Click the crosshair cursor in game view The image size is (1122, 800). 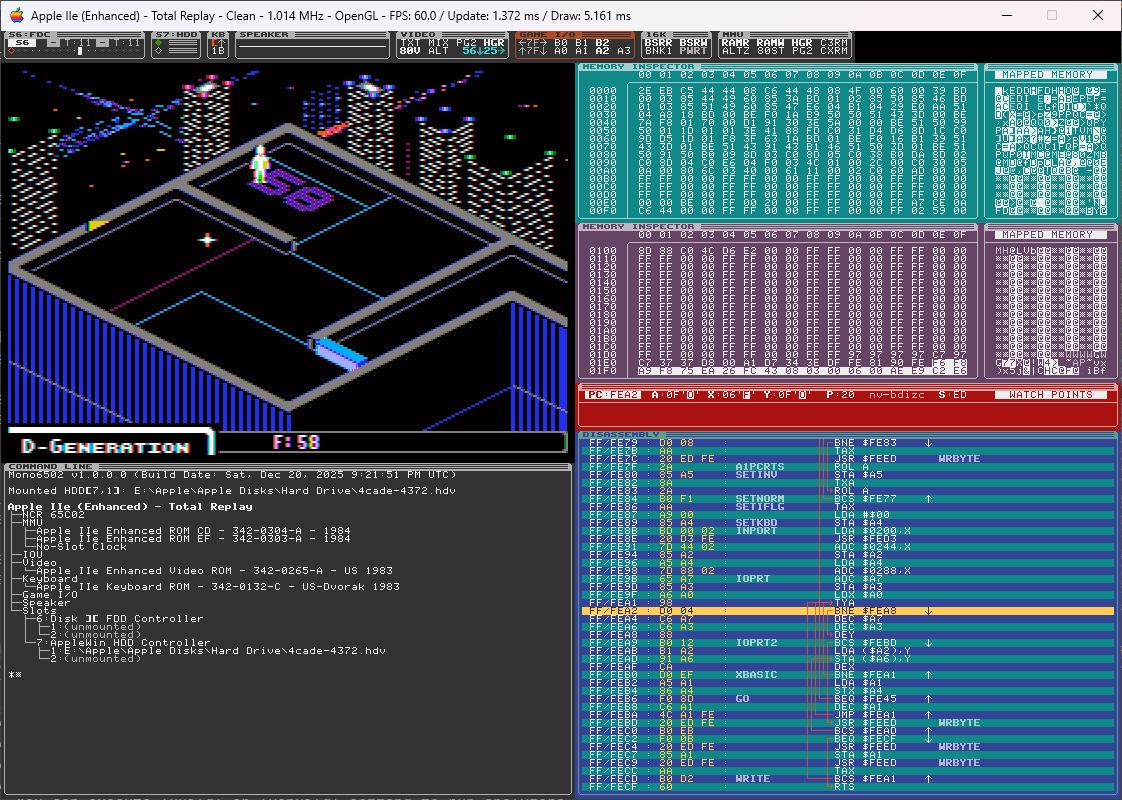pyautogui.click(x=208, y=239)
